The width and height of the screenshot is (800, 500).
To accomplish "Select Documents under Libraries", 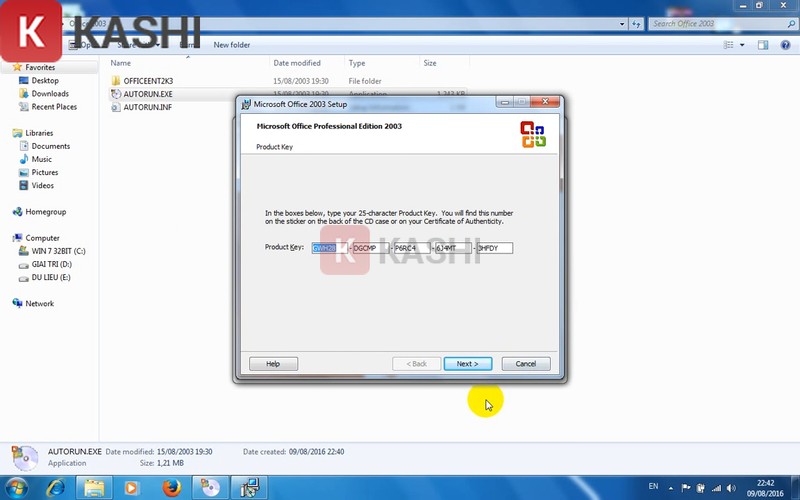I will (50, 146).
